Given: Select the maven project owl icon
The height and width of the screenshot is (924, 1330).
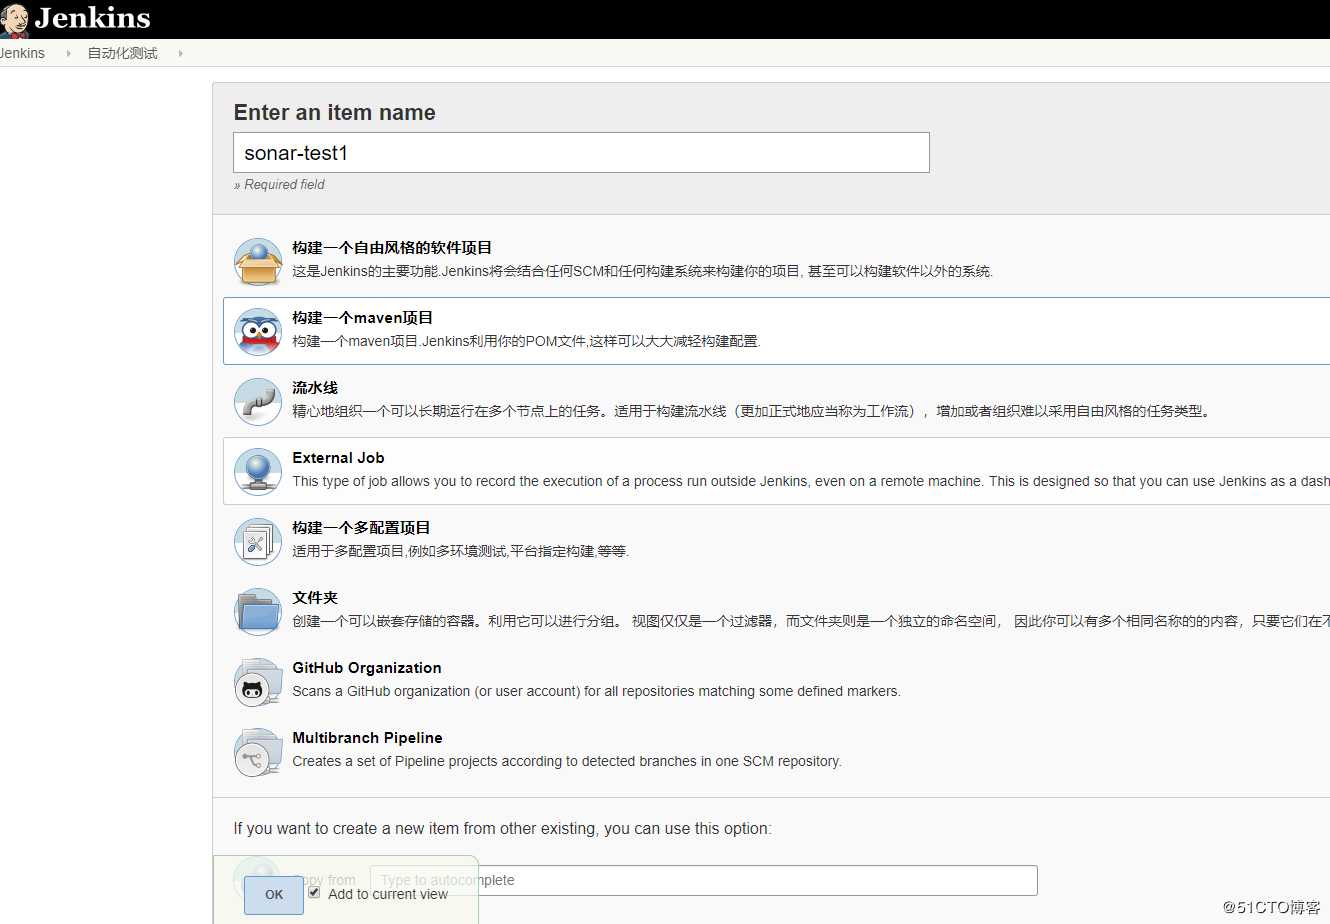Looking at the screenshot, I should 258,332.
